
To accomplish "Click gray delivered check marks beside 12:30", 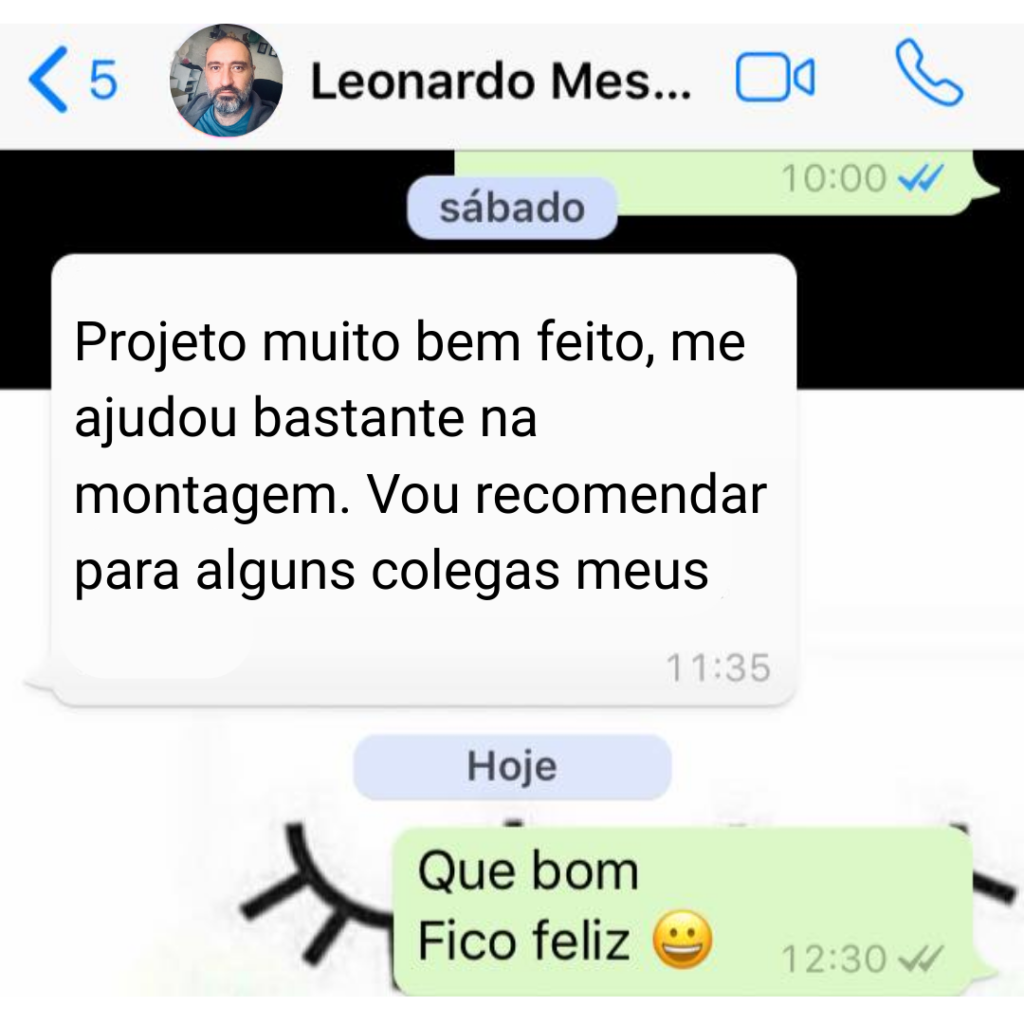I will click(x=921, y=958).
